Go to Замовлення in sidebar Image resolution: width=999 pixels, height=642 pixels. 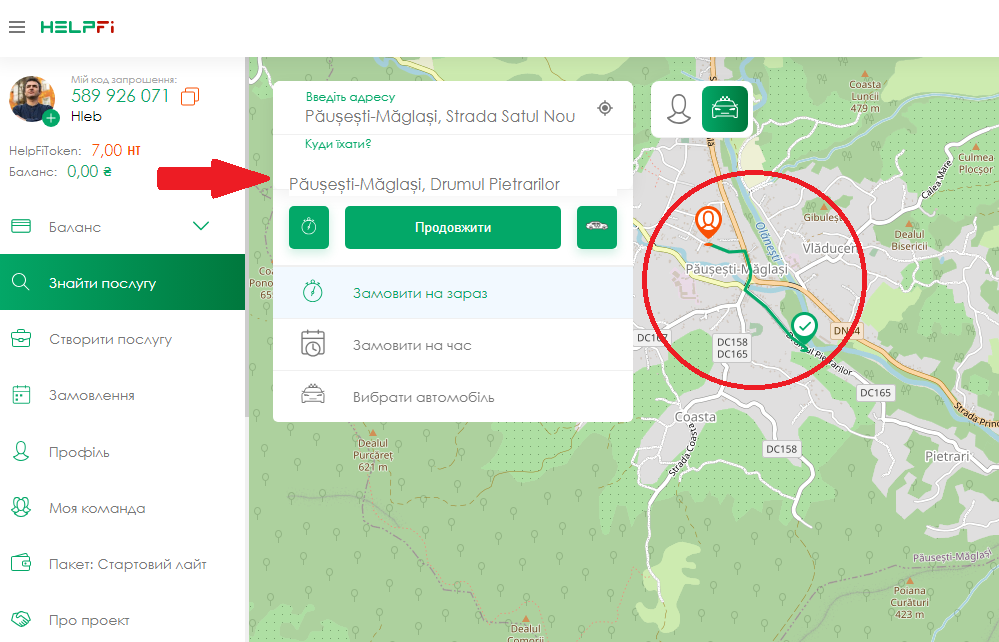pyautogui.click(x=91, y=395)
